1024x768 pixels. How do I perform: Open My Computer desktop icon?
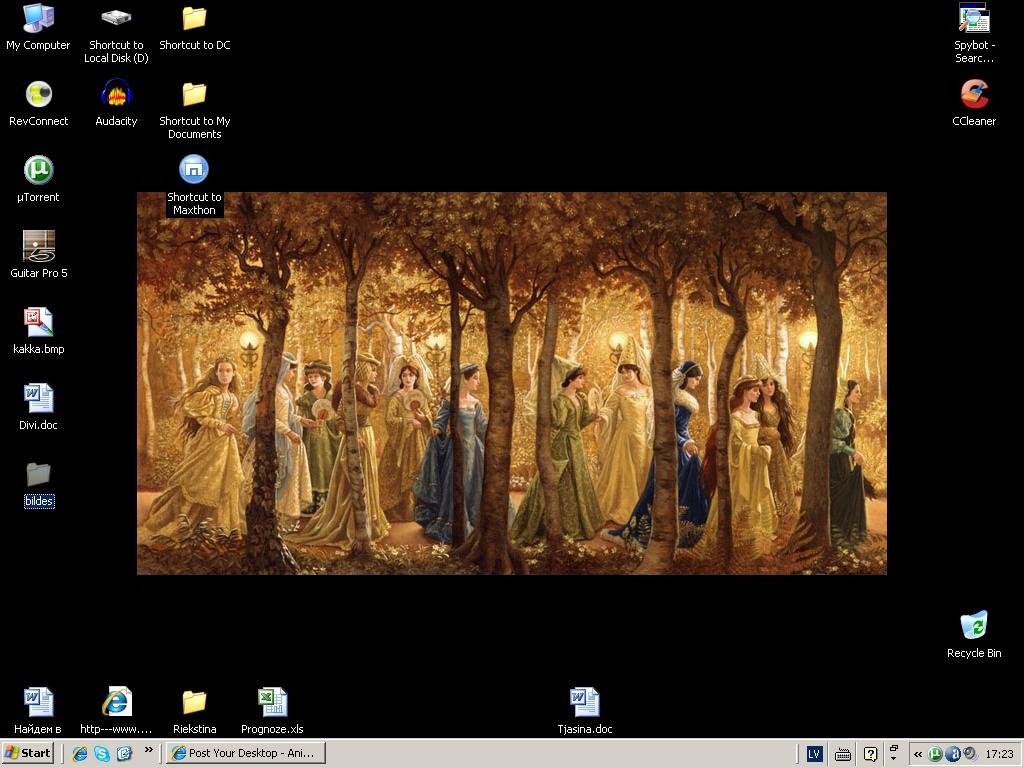(x=38, y=26)
